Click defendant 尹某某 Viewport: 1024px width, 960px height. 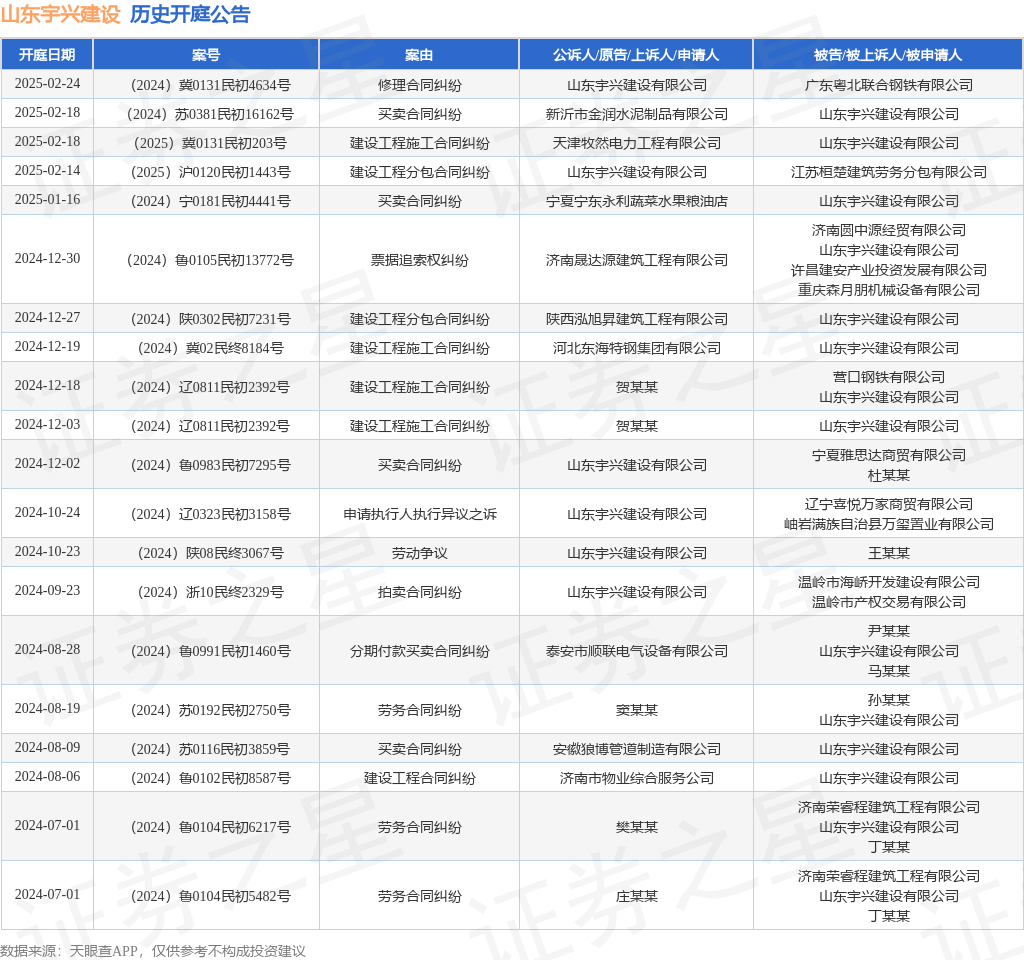pos(889,632)
